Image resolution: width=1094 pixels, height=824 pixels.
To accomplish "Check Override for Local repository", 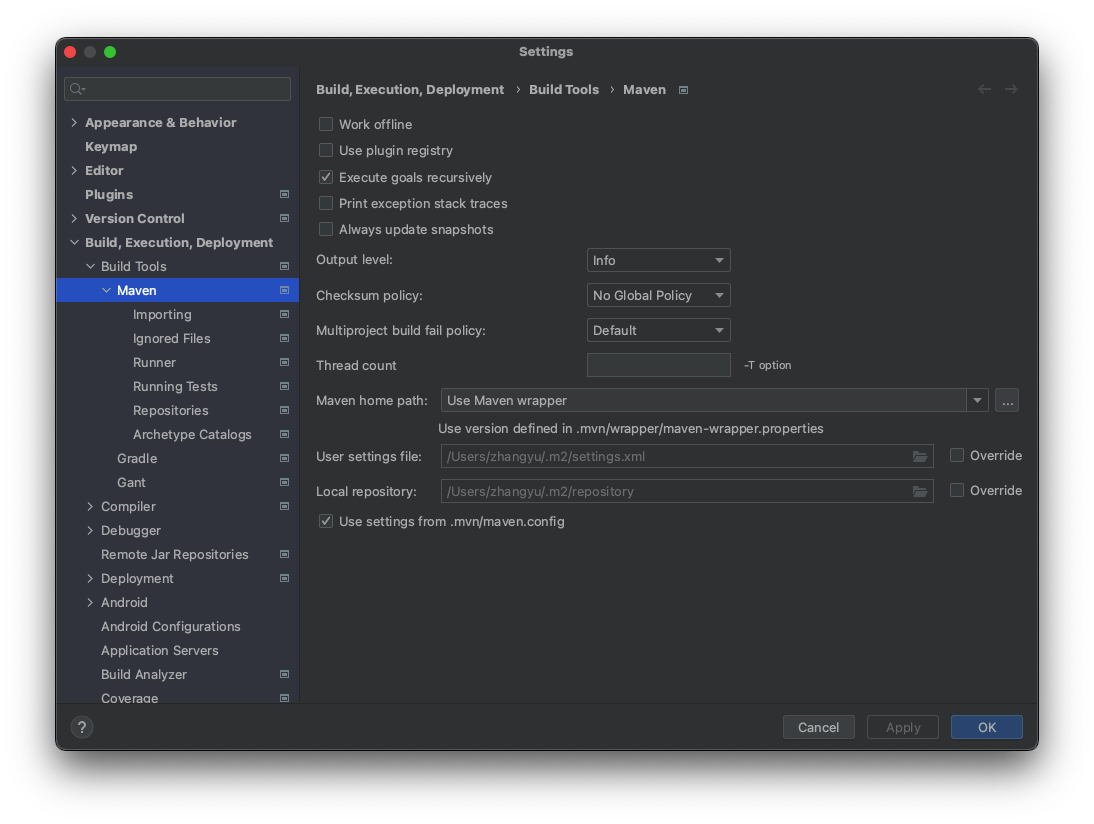I will (957, 490).
